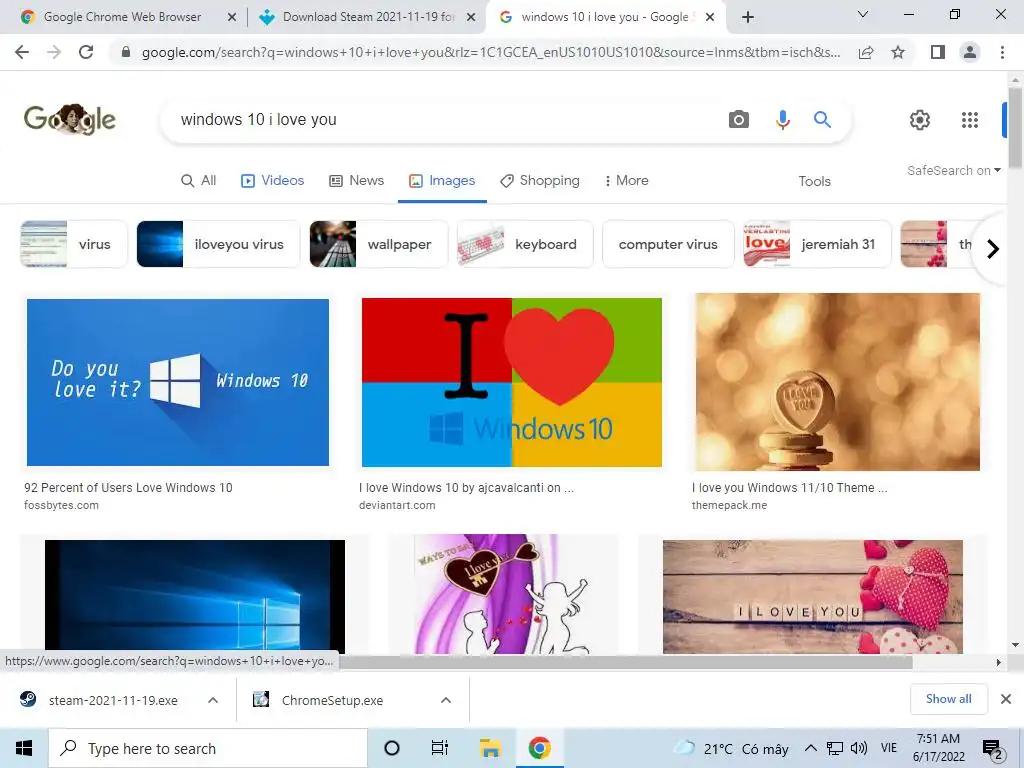
Task: Open the purple couple silhouette image
Action: [504, 594]
